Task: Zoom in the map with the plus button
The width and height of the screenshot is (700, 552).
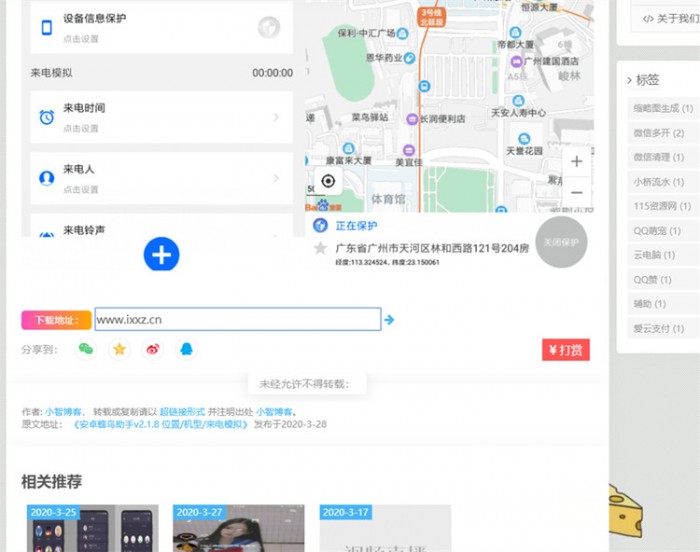Action: 576,161
